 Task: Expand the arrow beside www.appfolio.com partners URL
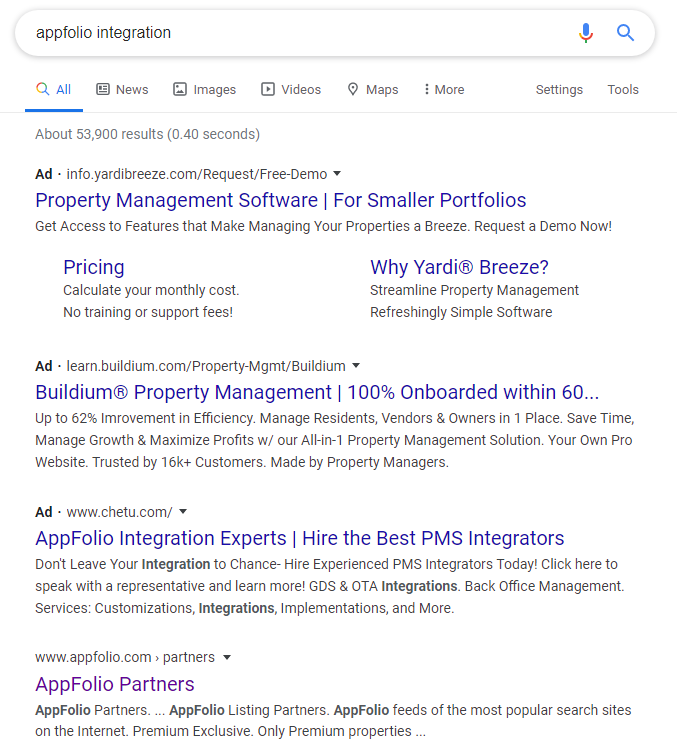tap(227, 658)
